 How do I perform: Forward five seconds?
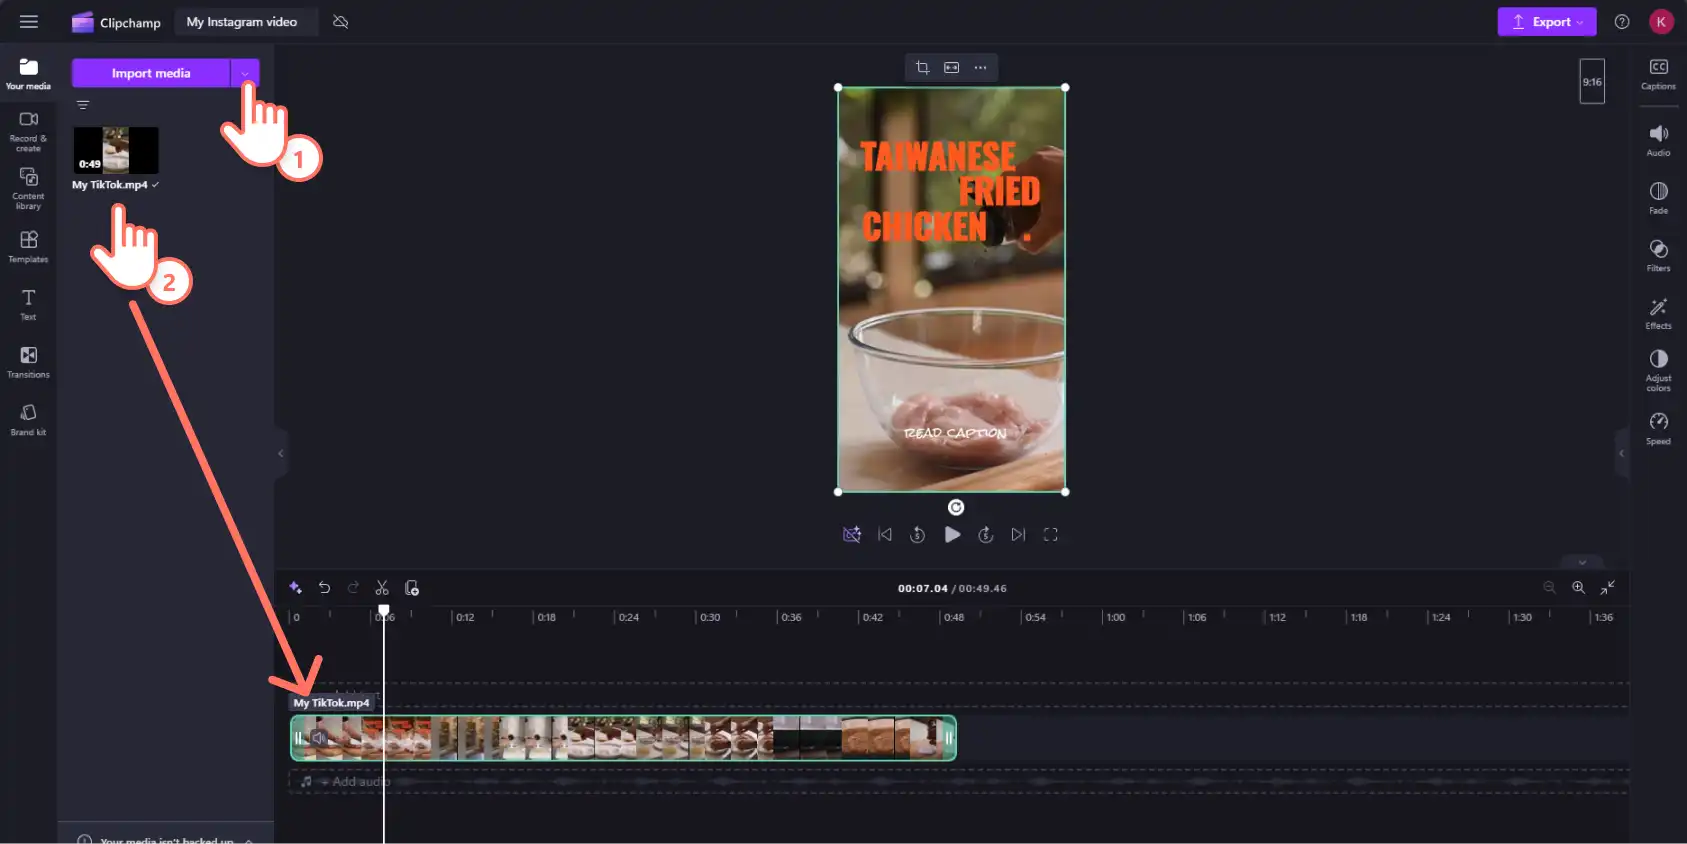click(x=986, y=535)
